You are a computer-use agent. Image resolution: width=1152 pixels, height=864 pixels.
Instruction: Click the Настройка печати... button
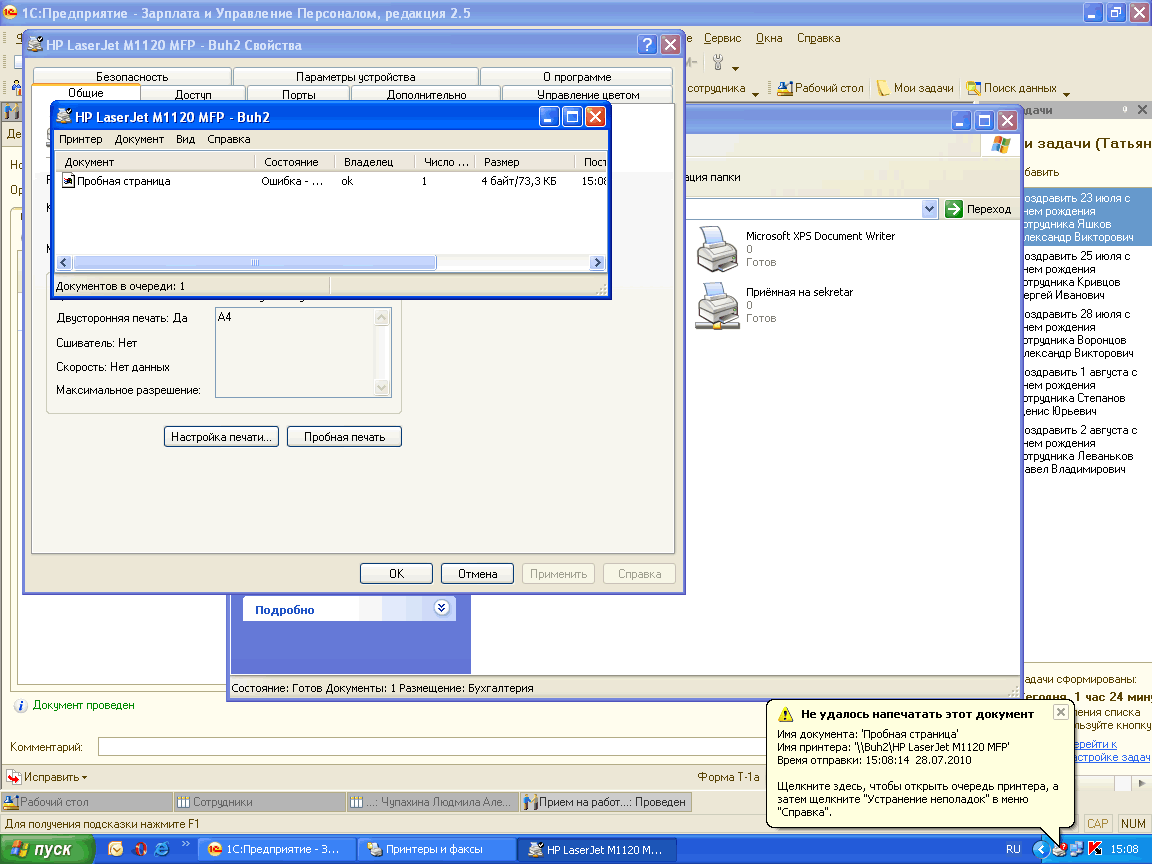[221, 436]
